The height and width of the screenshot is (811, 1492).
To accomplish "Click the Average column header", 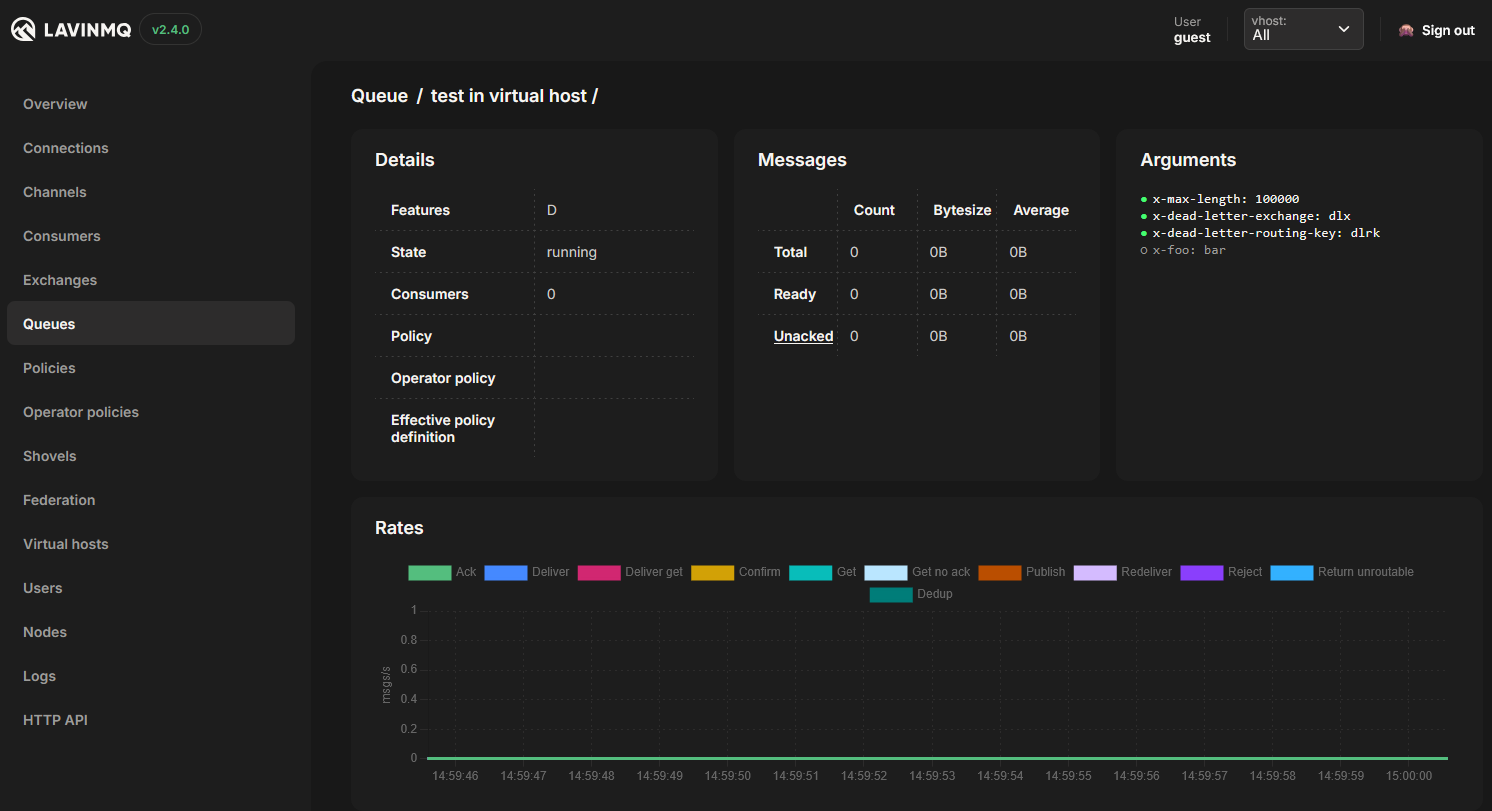I will (1041, 210).
